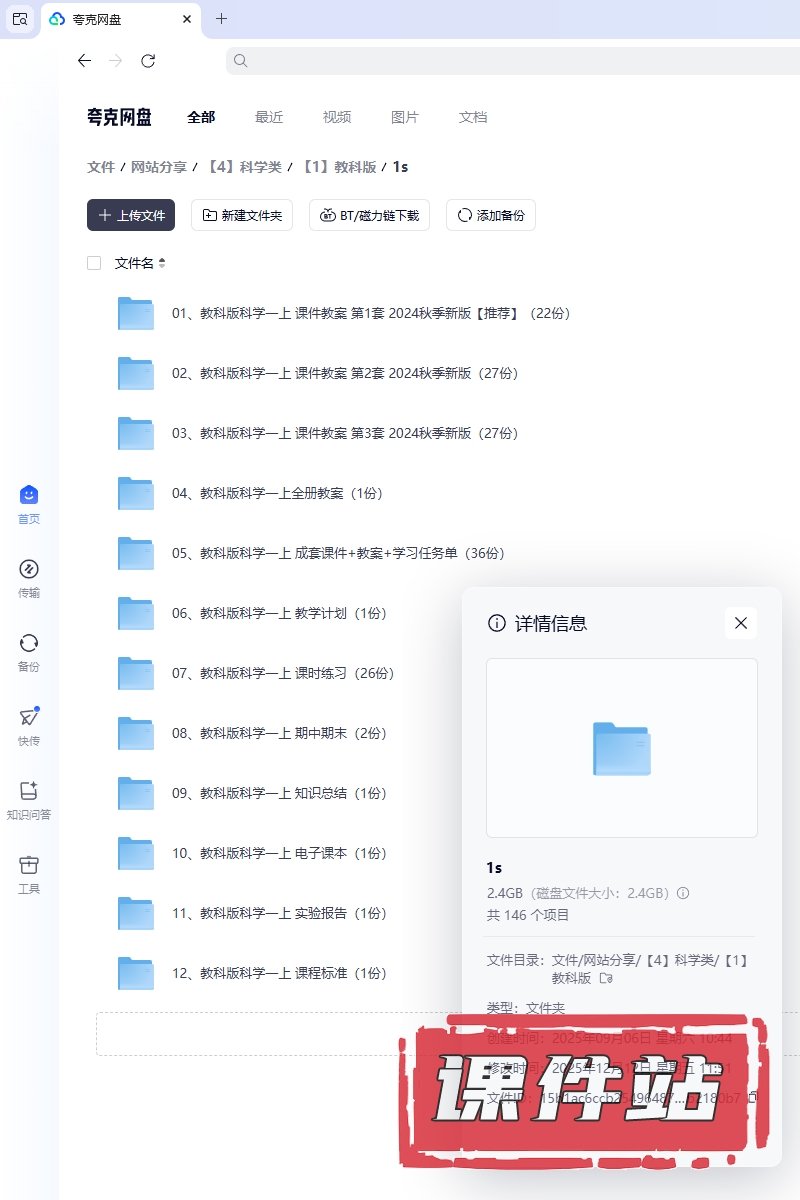Open the 首页 home sidebar icon

point(28,495)
